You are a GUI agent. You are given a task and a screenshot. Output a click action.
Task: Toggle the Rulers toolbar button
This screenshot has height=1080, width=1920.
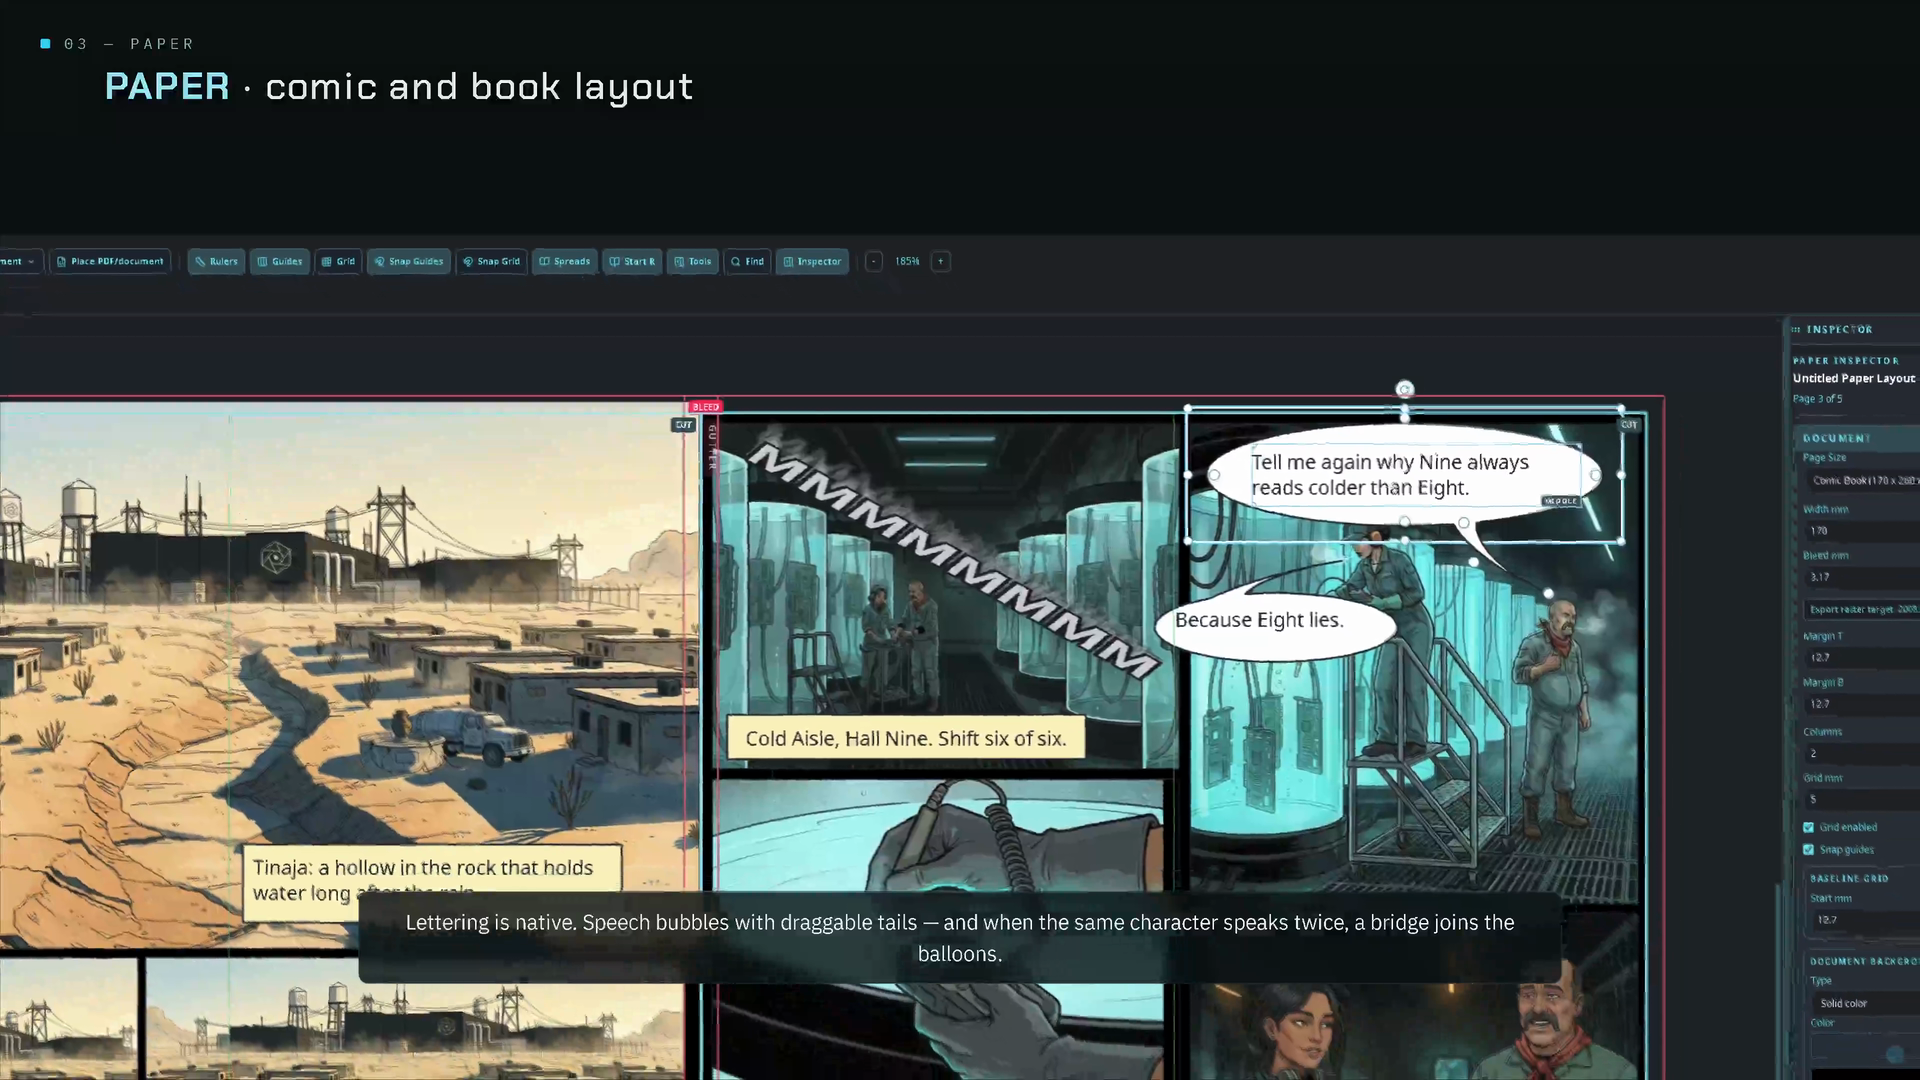[216, 262]
